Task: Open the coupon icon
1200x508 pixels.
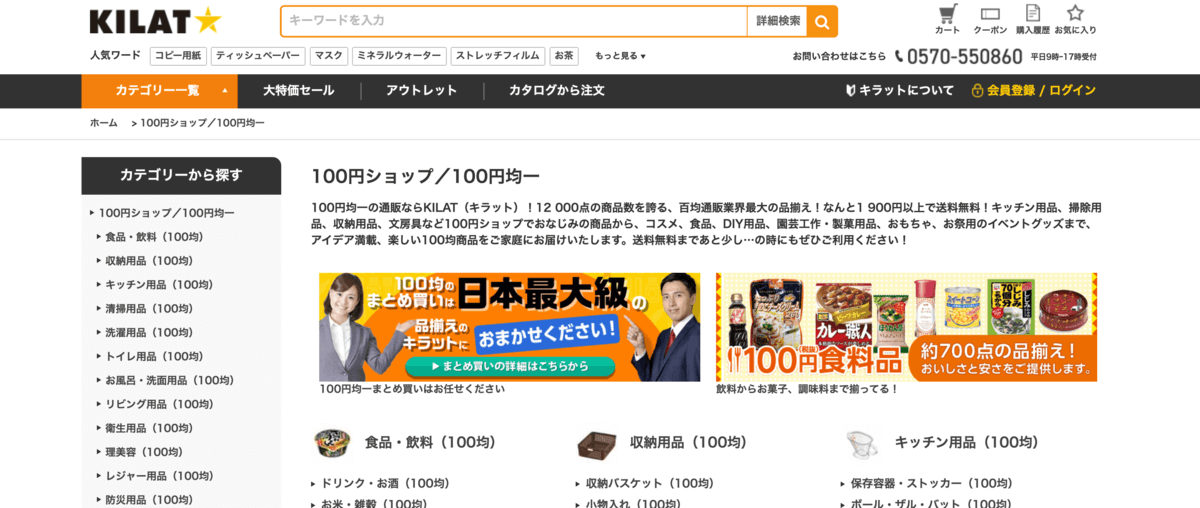Action: [990, 14]
